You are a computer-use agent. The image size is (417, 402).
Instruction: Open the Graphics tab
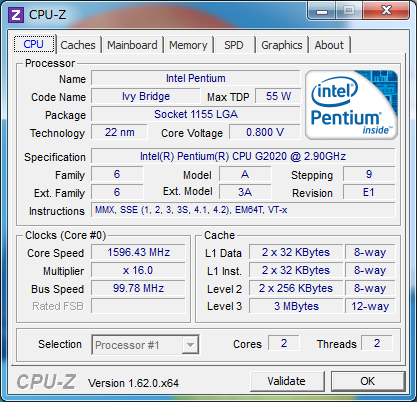tap(282, 45)
